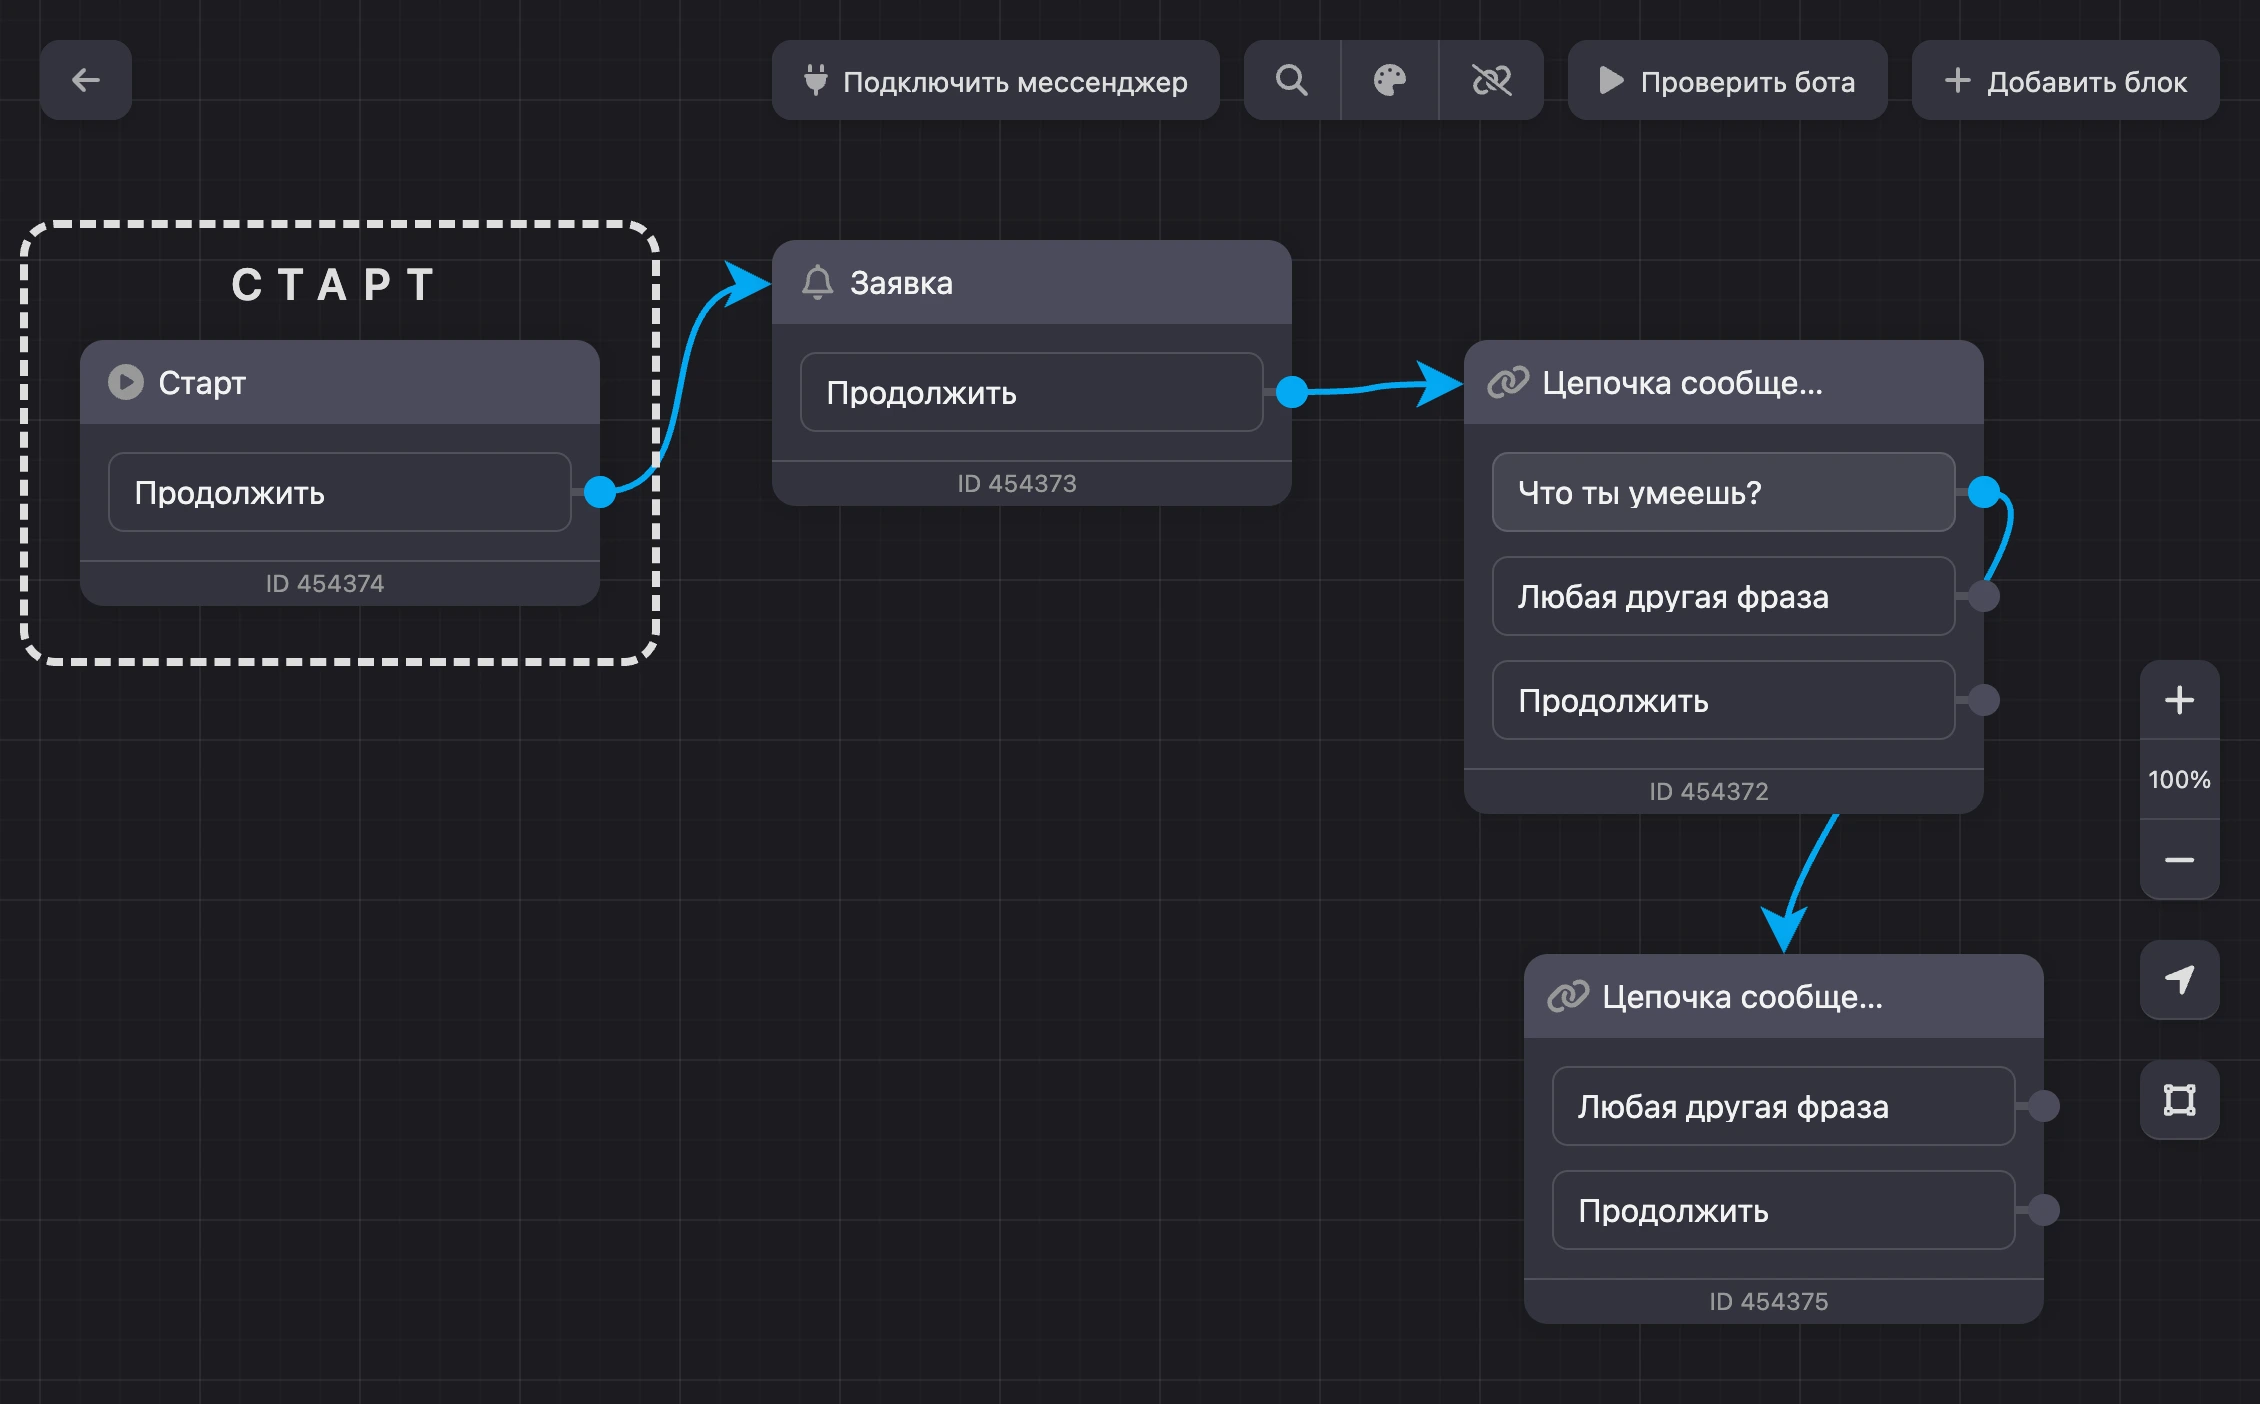The width and height of the screenshot is (2260, 1404).
Task: Click the Продолжить connector dot in block 454375
Action: tap(2044, 1210)
